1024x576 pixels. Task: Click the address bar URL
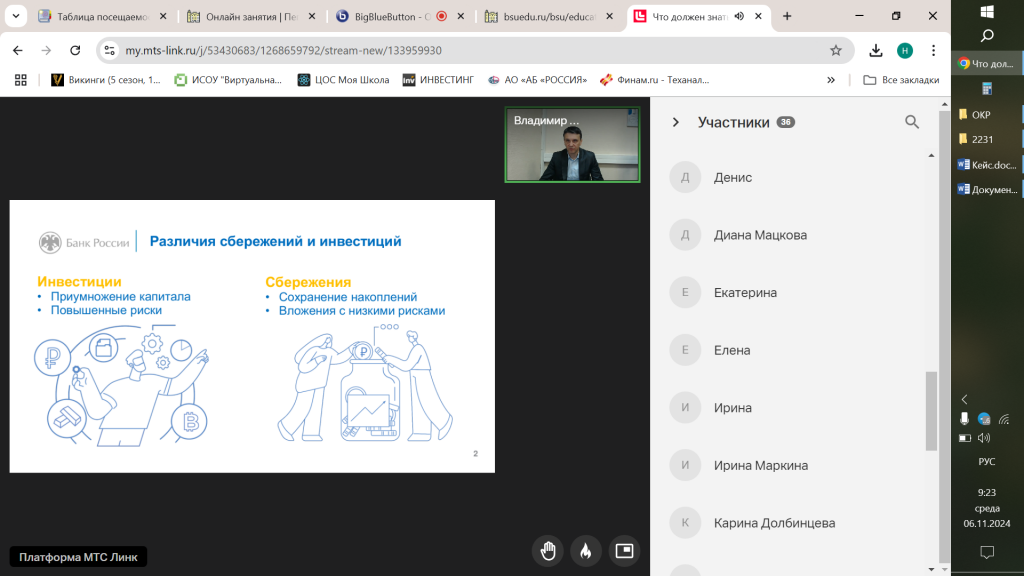pos(283,50)
